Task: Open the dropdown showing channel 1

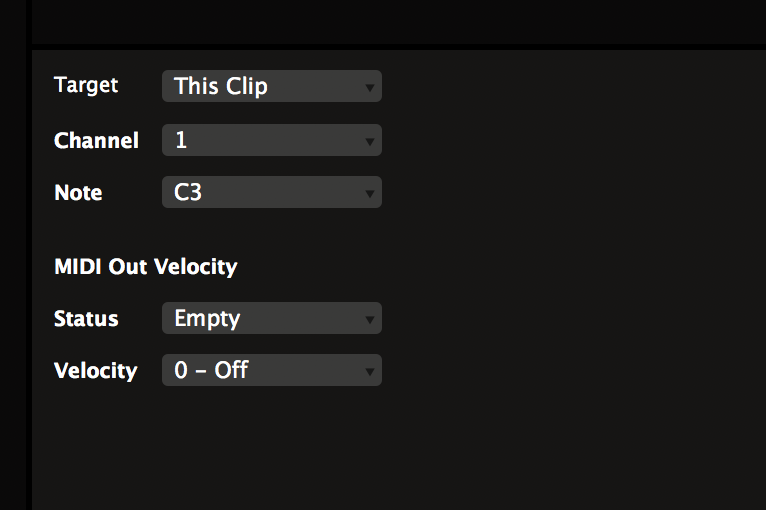Action: click(x=262, y=140)
